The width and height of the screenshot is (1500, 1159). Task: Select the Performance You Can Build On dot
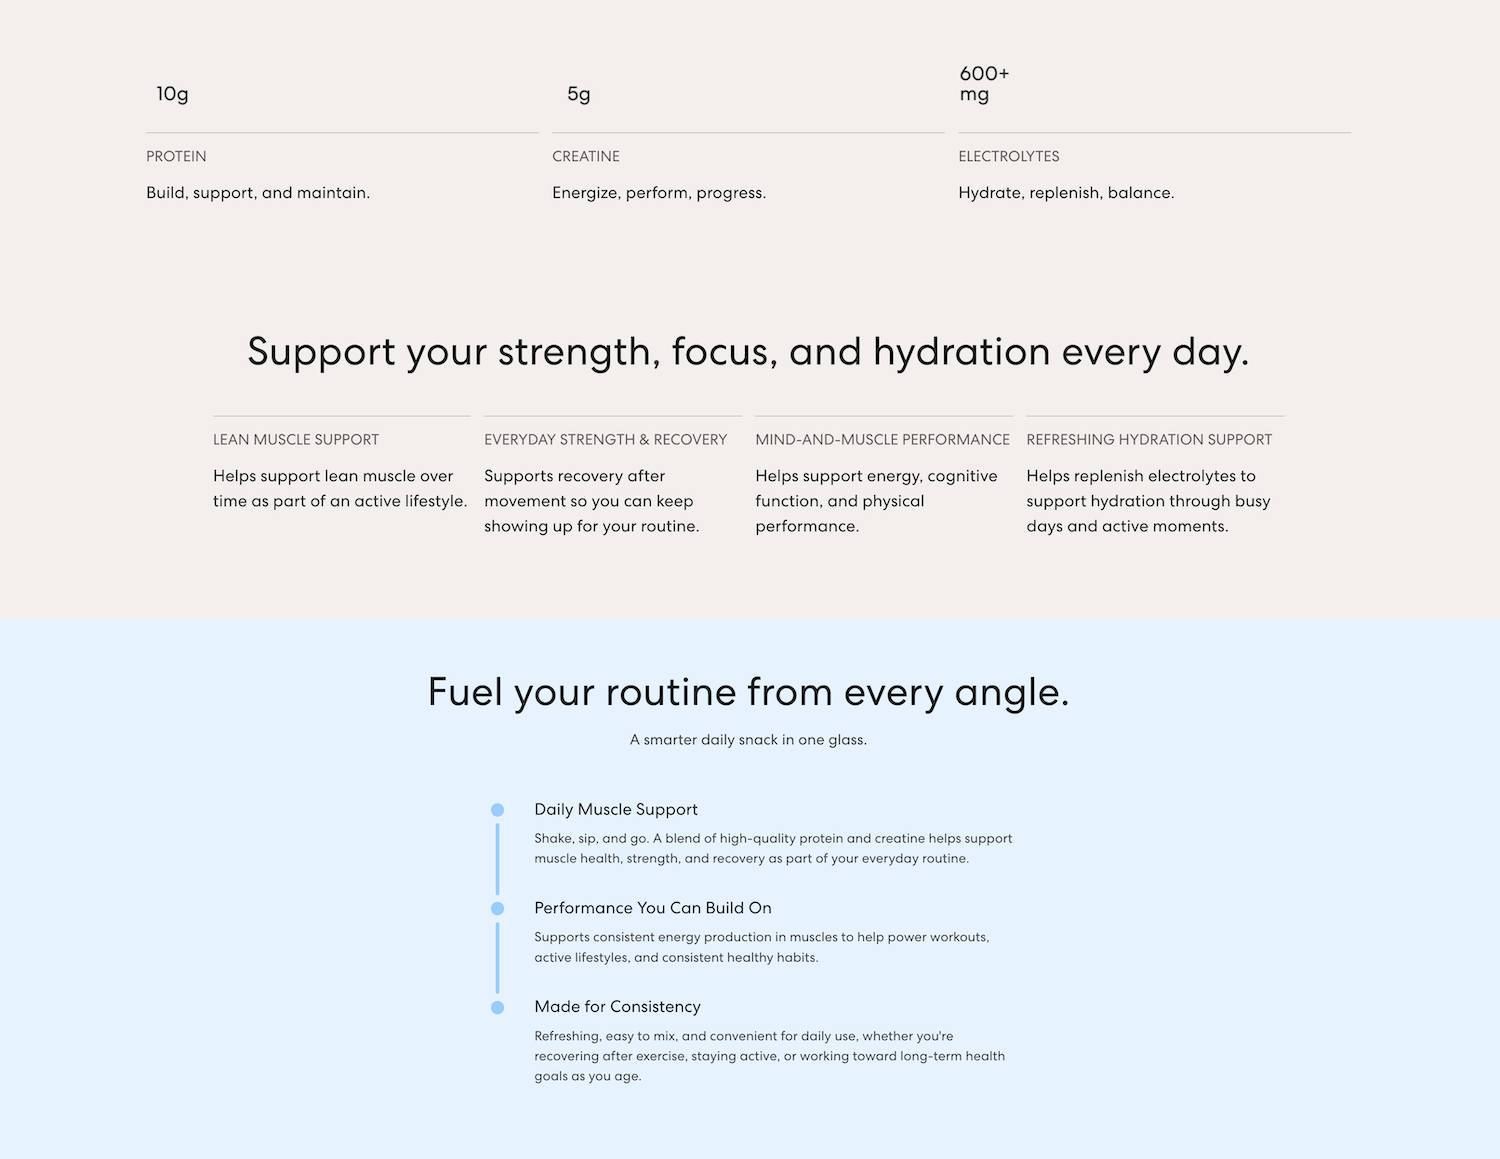[x=497, y=909]
